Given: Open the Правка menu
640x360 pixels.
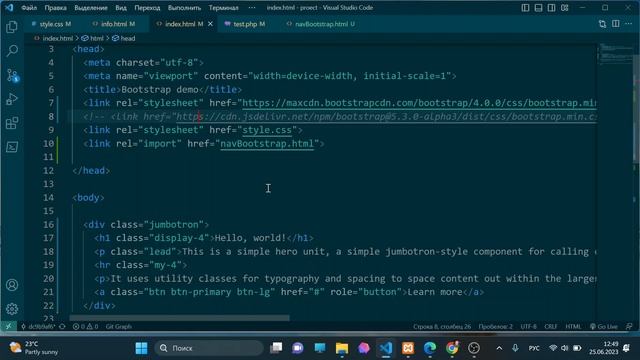Looking at the screenshot, I should 56,8.
